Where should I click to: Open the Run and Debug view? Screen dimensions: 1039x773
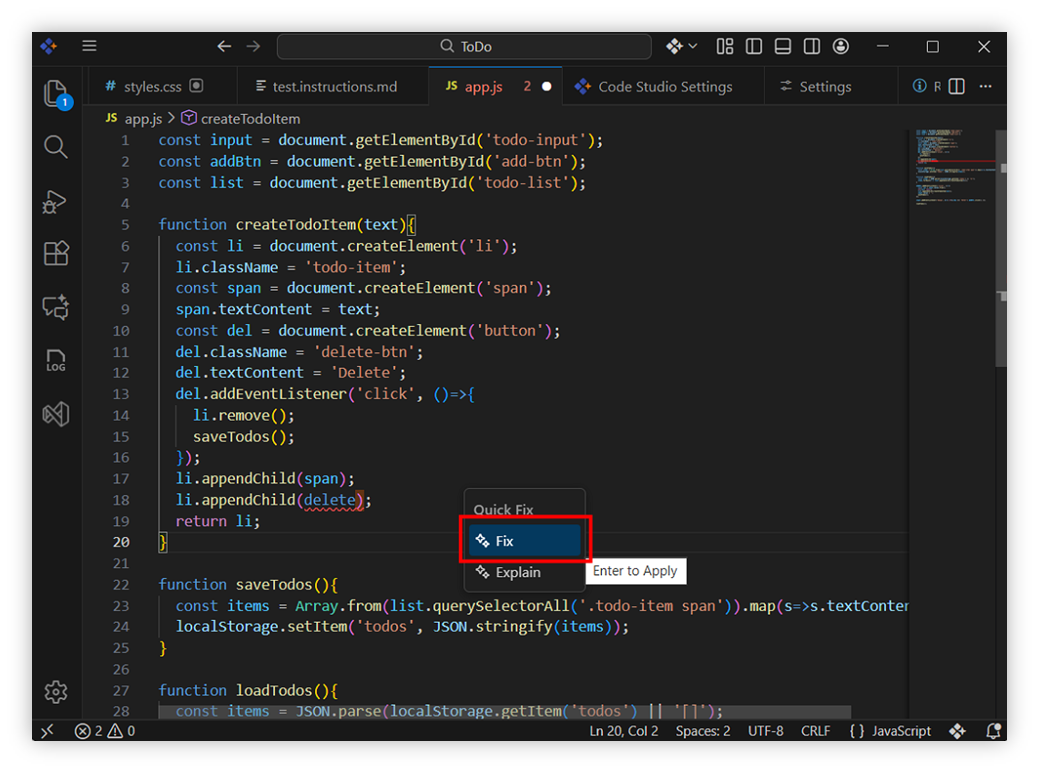(56, 201)
